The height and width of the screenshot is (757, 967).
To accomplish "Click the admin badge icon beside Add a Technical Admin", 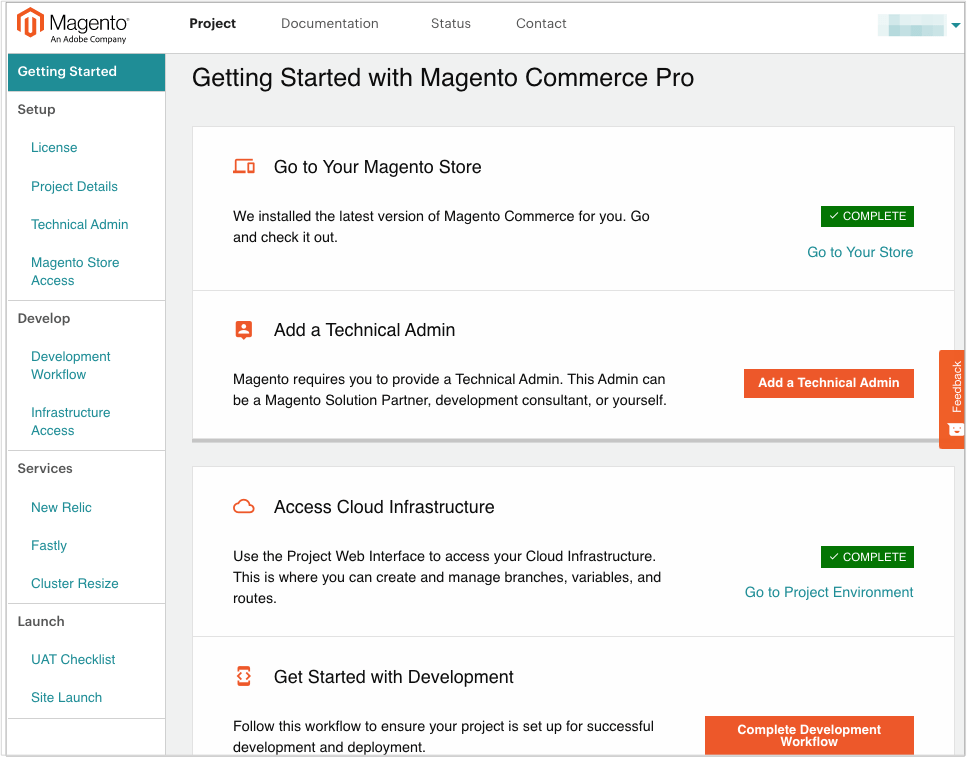I will [244, 330].
